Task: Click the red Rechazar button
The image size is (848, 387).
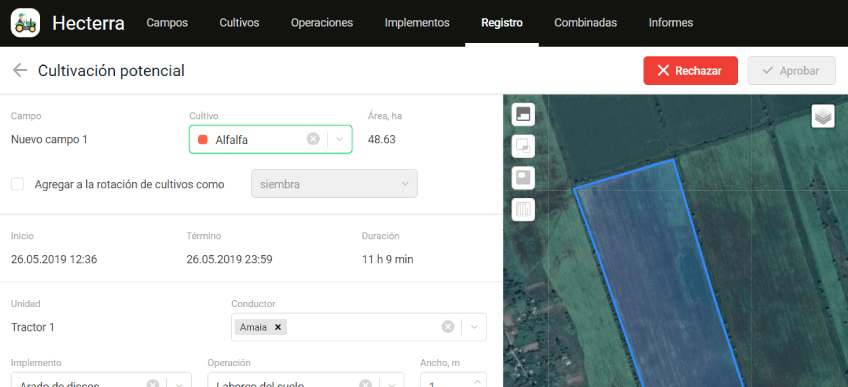Action: [x=691, y=71]
